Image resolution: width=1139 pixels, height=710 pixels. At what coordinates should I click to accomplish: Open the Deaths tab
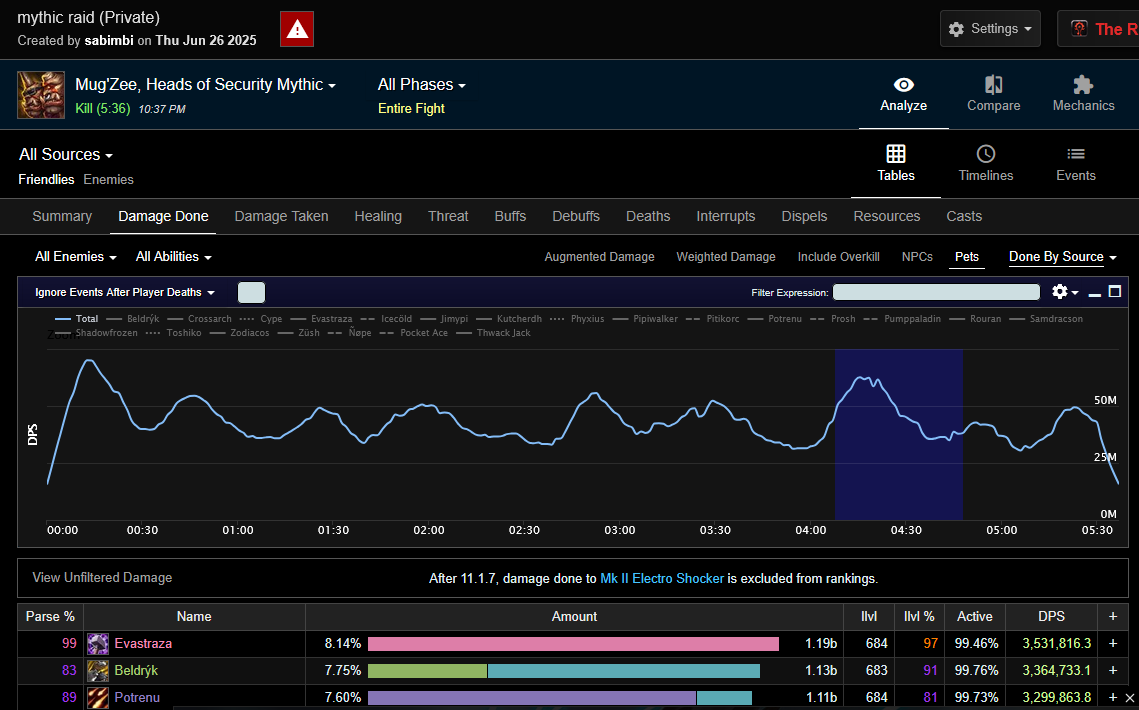click(648, 217)
